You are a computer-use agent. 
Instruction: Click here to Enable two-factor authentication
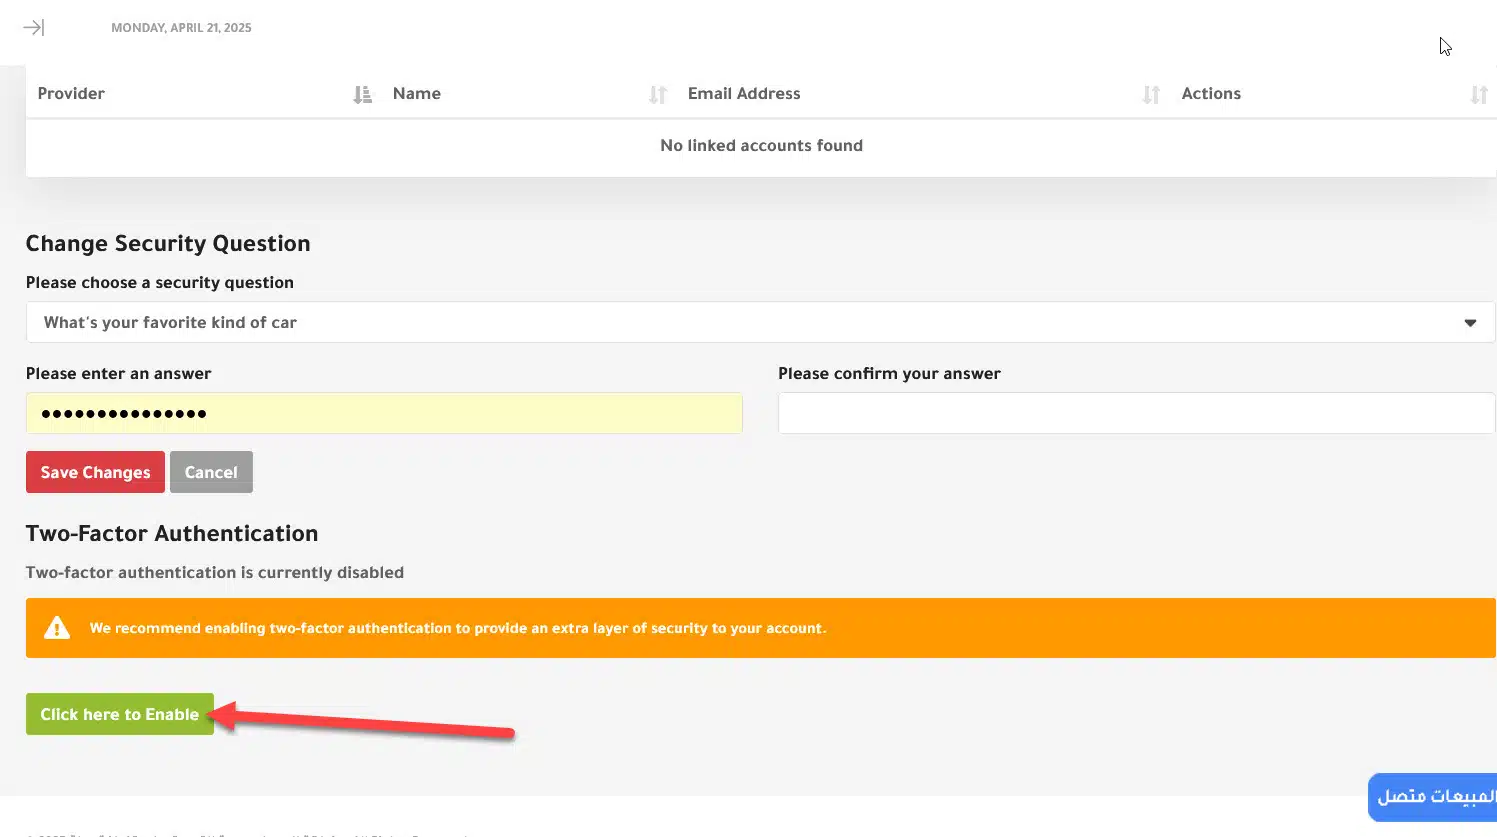pos(120,714)
